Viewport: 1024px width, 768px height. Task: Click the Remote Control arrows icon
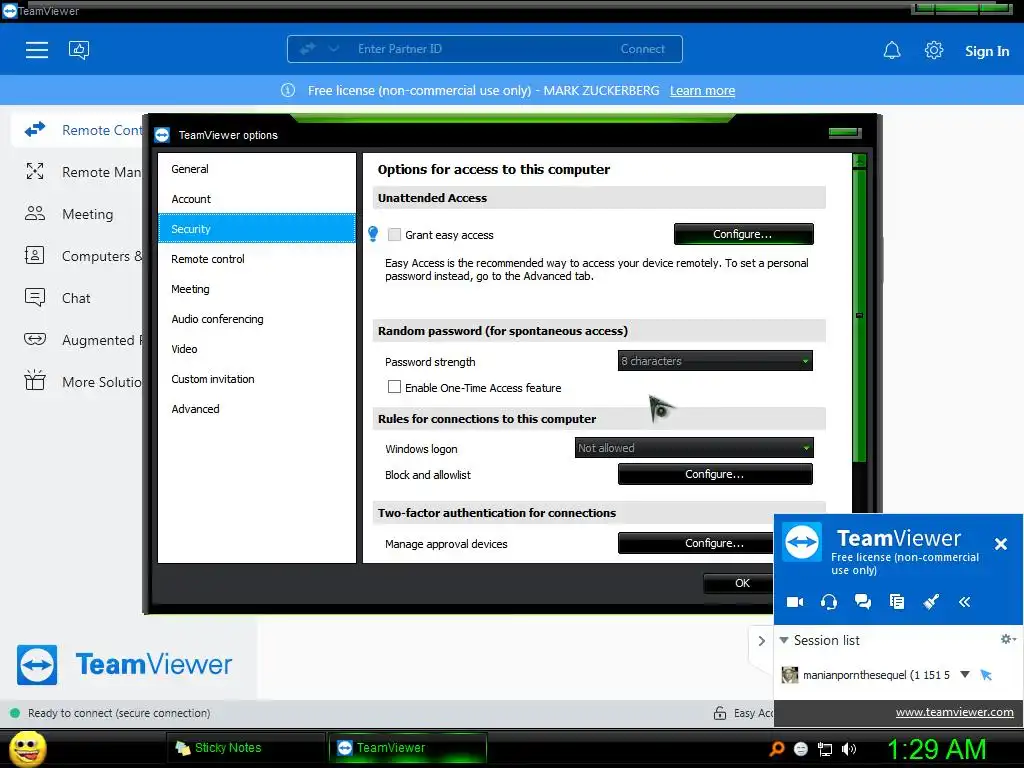(x=35, y=129)
